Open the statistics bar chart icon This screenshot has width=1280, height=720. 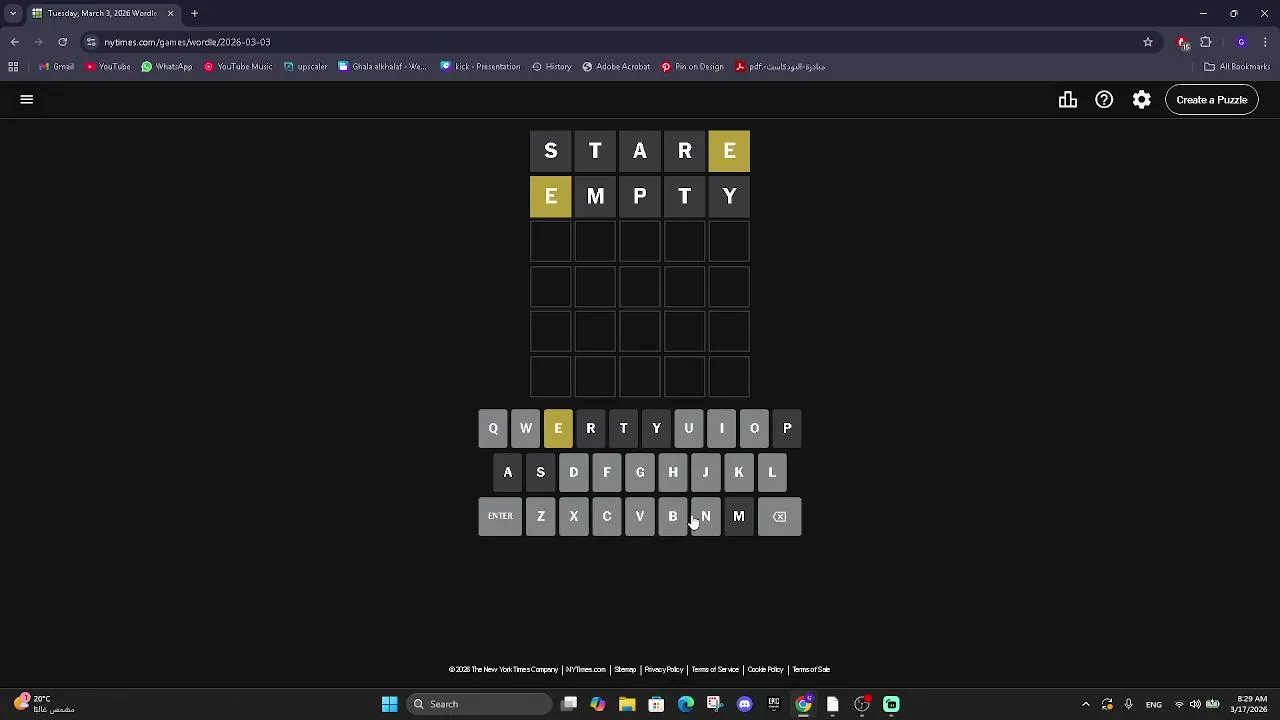point(1068,100)
